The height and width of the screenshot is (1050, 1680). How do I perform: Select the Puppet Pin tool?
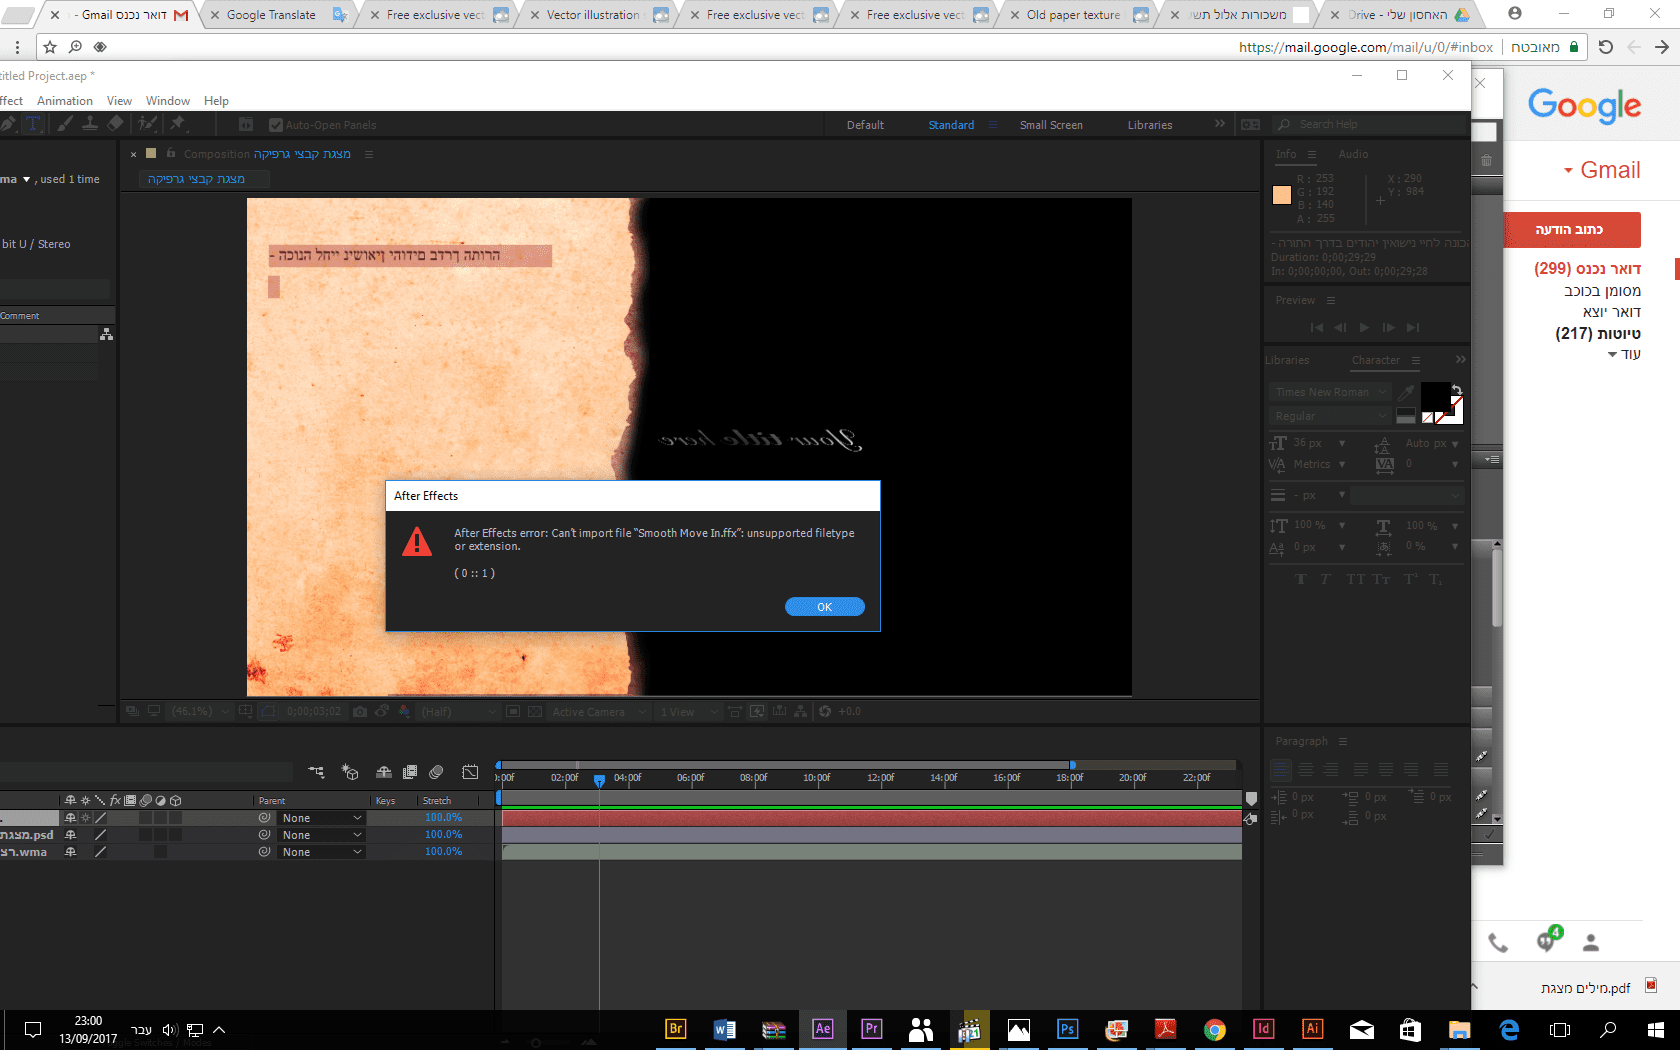click(178, 124)
